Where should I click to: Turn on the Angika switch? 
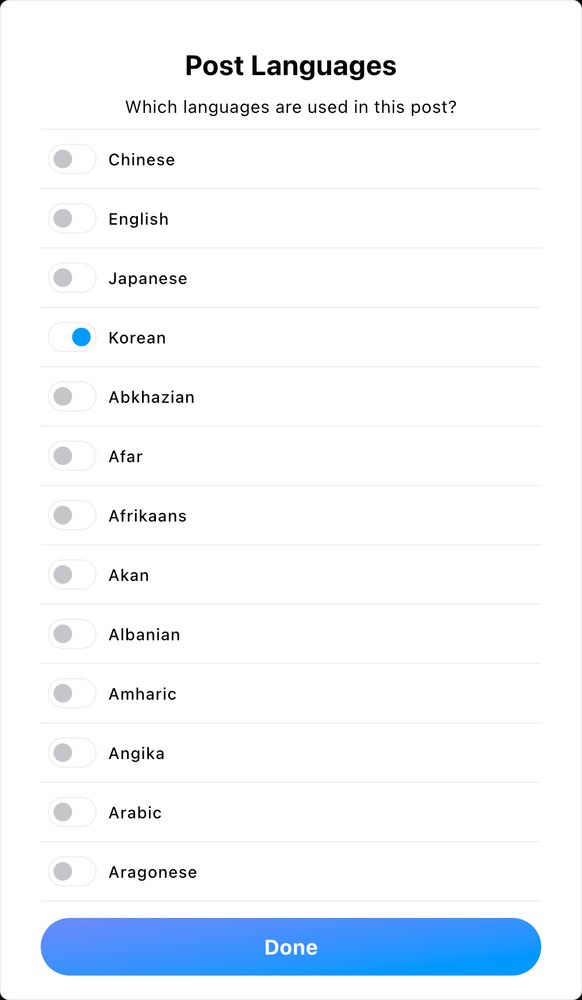click(71, 752)
